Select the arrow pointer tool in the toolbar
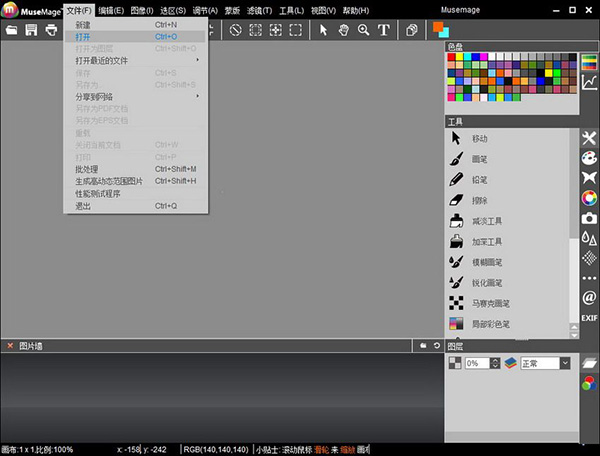Screen dimensions: 600x456 [x=323, y=30]
